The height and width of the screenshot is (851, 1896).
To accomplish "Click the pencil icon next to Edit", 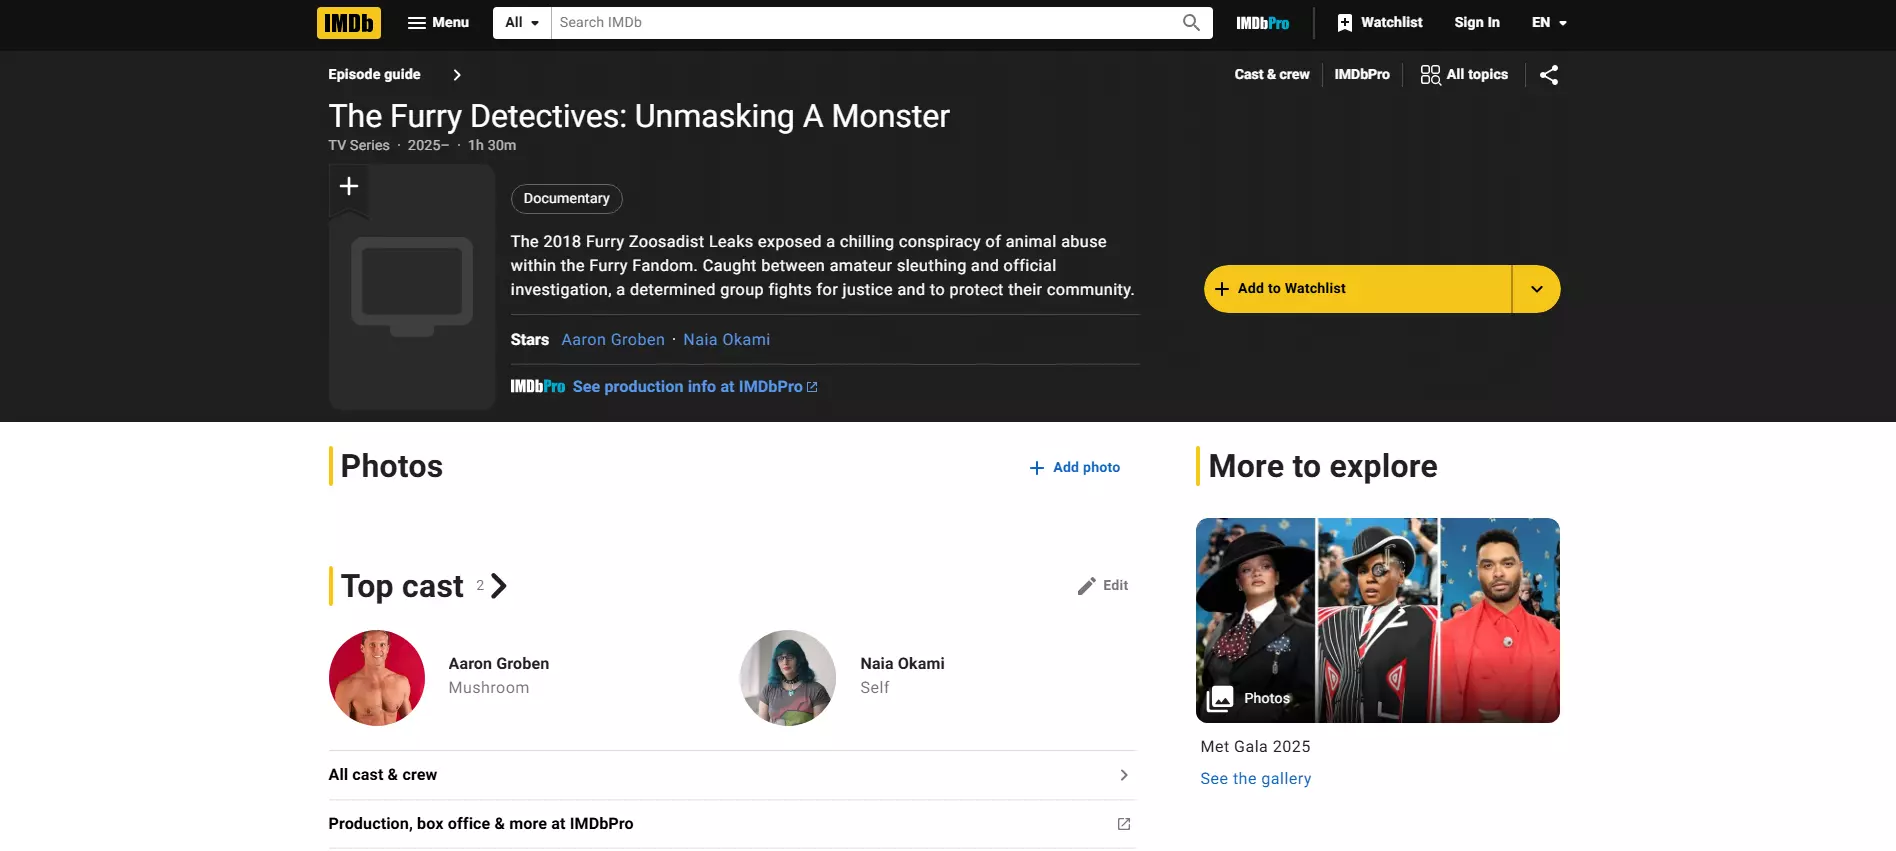I will point(1087,586).
